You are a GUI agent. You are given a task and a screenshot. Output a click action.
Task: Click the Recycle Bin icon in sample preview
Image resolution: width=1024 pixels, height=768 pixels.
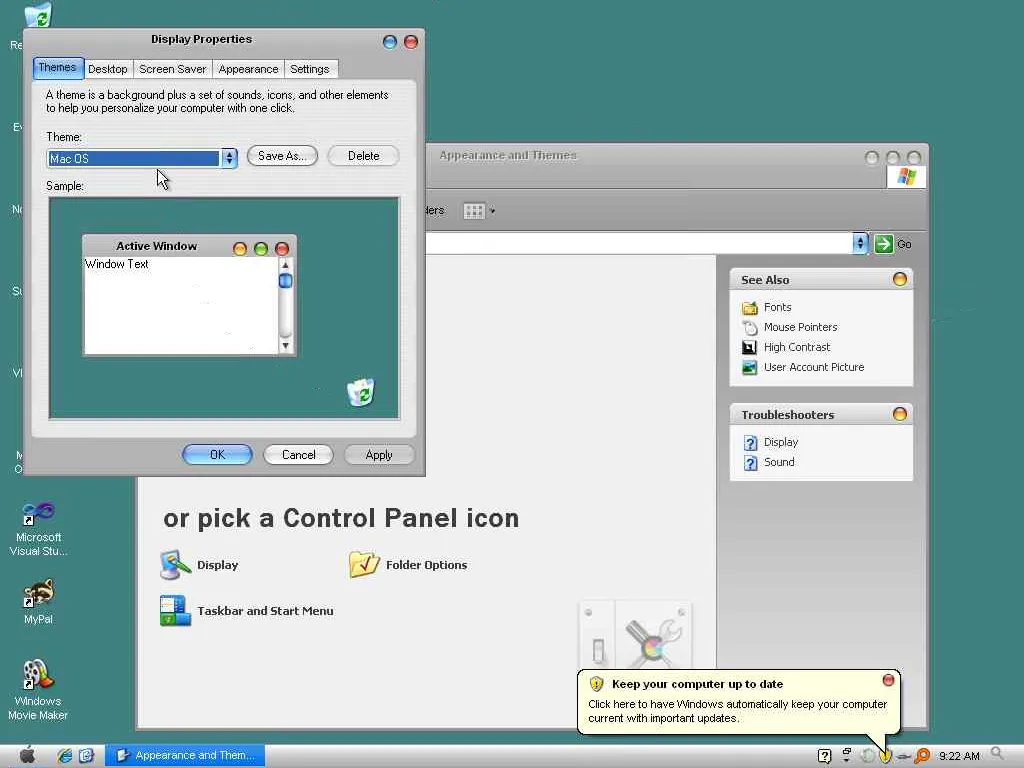[360, 392]
